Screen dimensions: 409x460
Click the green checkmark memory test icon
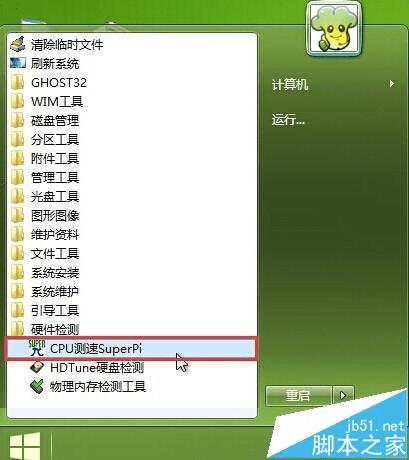pos(37,386)
